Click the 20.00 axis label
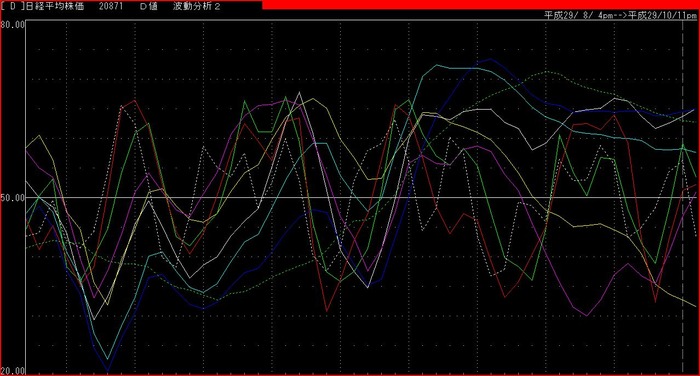The image size is (700, 376). 12,371
